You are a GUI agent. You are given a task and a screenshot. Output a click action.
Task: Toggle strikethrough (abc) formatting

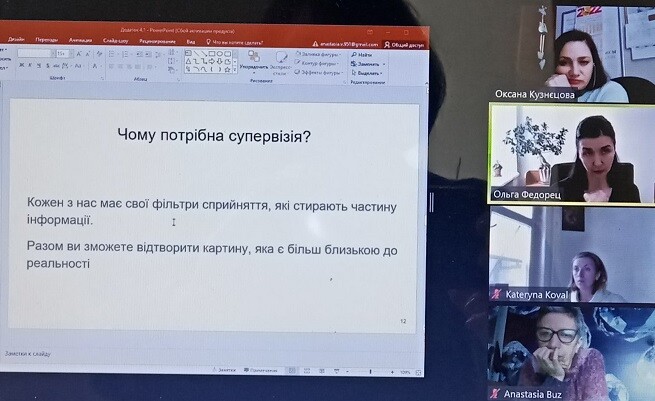(56, 66)
